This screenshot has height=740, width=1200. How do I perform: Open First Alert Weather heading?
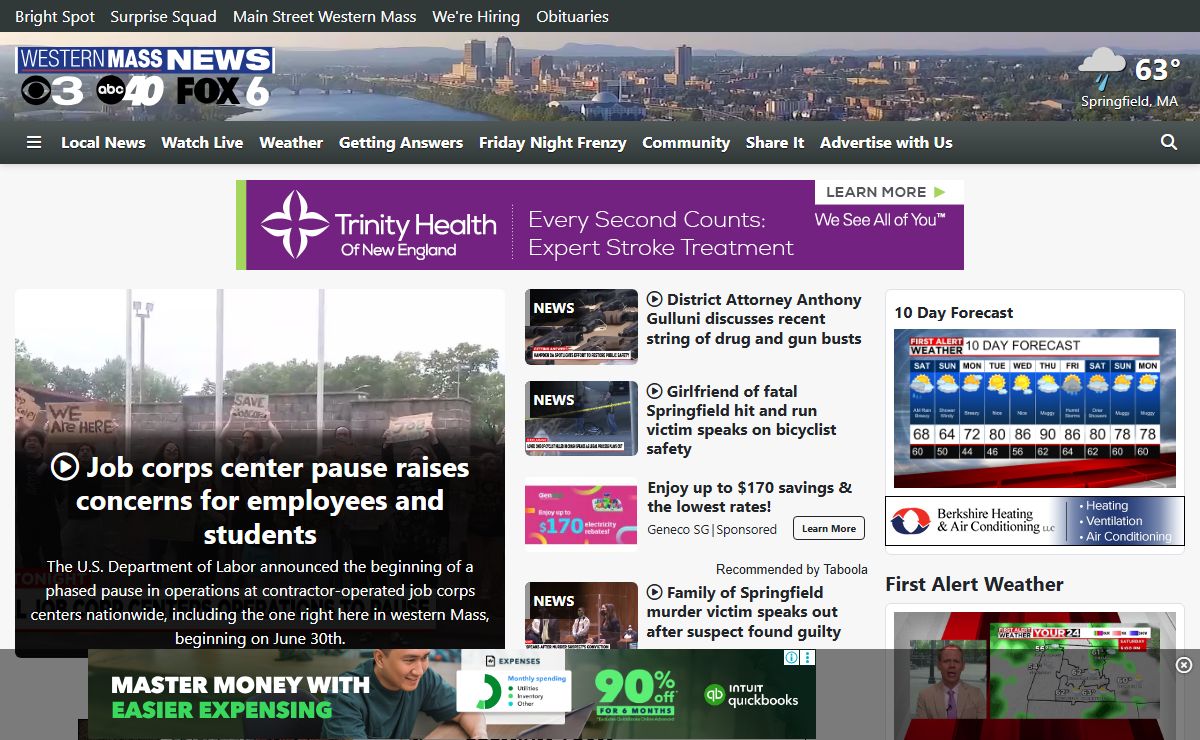pyautogui.click(x=974, y=584)
